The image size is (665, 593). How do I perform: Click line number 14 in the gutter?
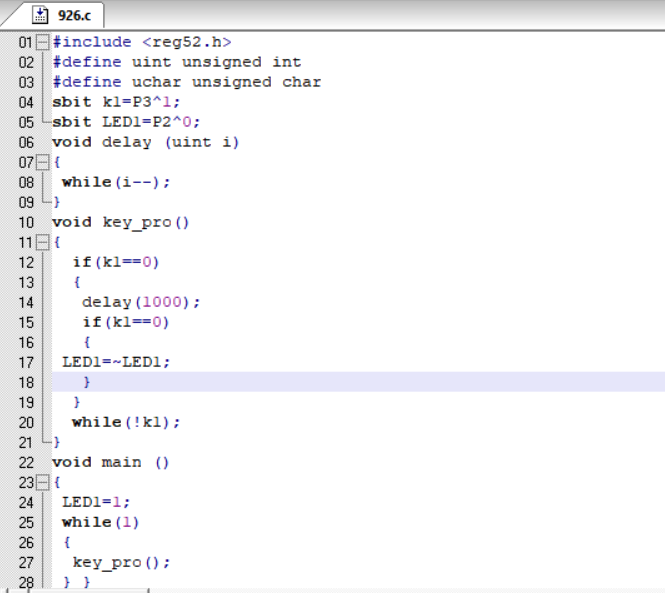click(26, 303)
